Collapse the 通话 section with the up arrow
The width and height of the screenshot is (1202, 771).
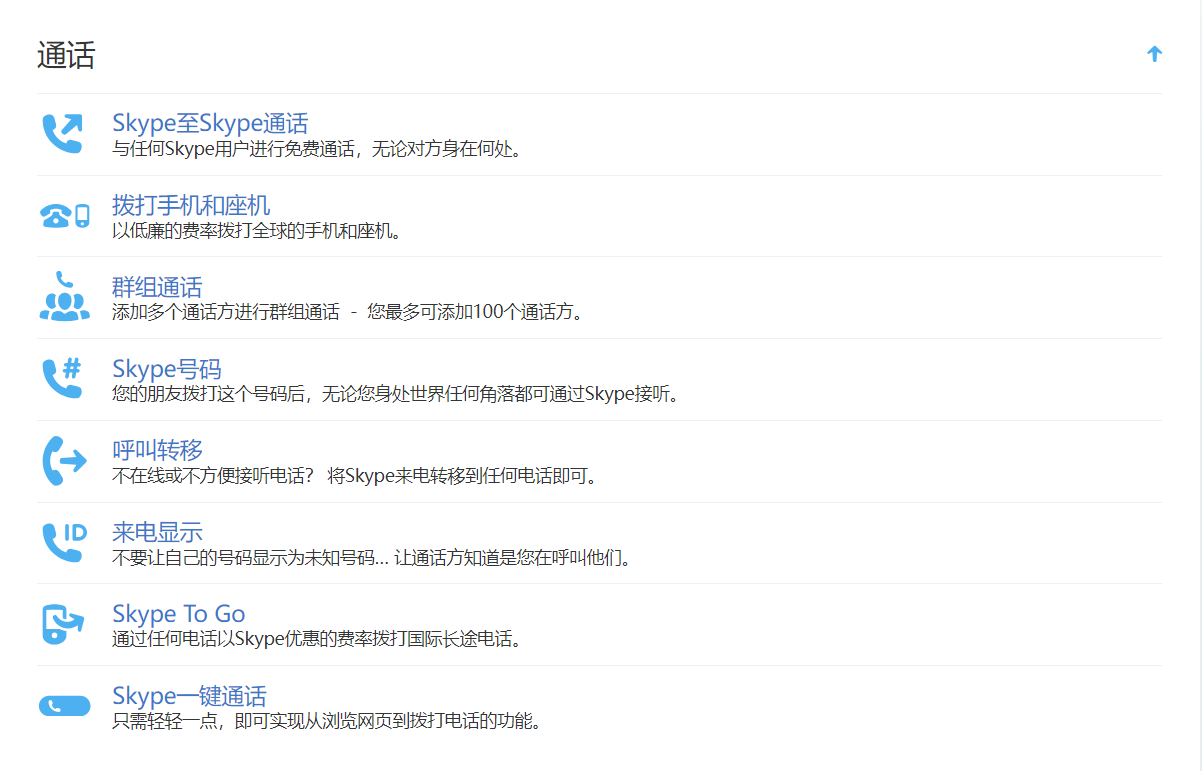[1154, 54]
